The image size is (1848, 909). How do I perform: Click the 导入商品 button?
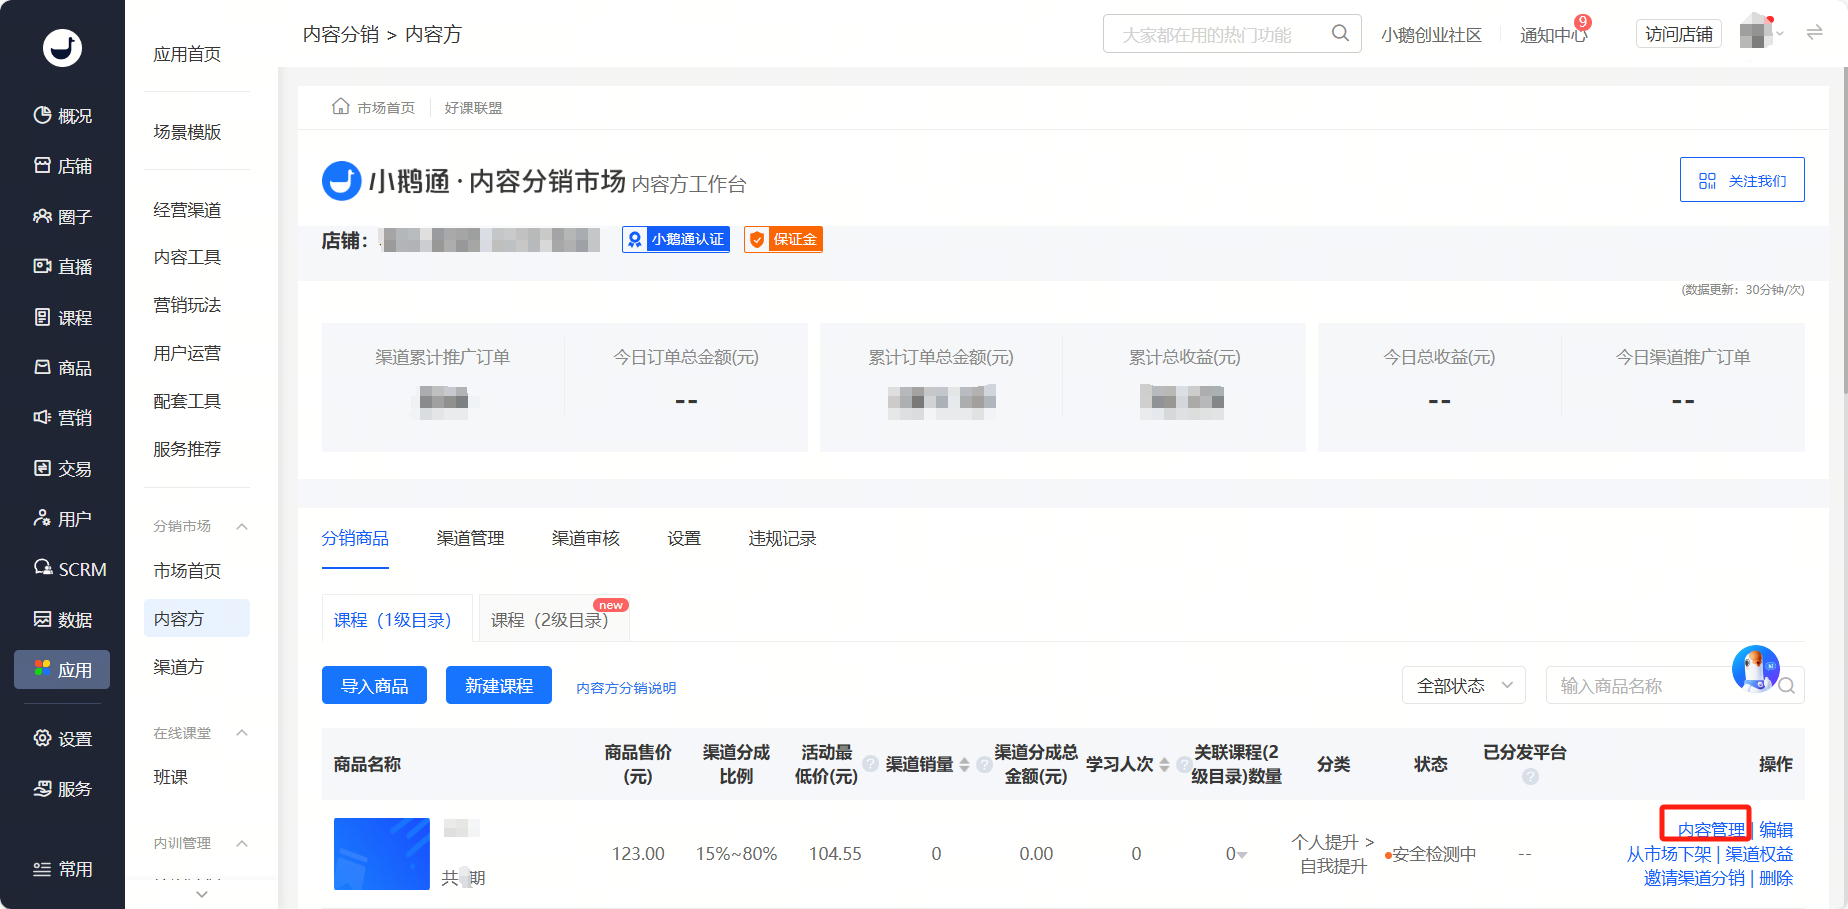pos(374,685)
